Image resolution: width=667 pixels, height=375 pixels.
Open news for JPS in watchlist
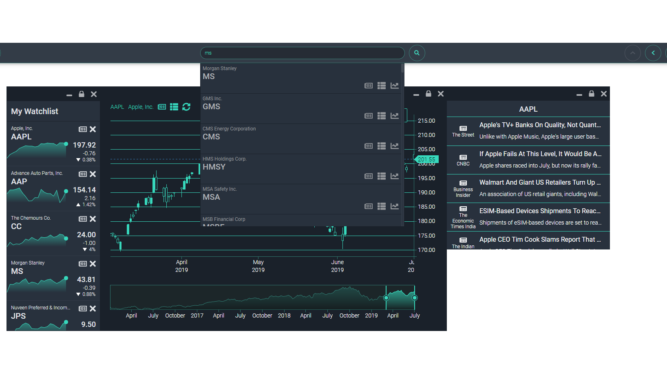click(83, 309)
